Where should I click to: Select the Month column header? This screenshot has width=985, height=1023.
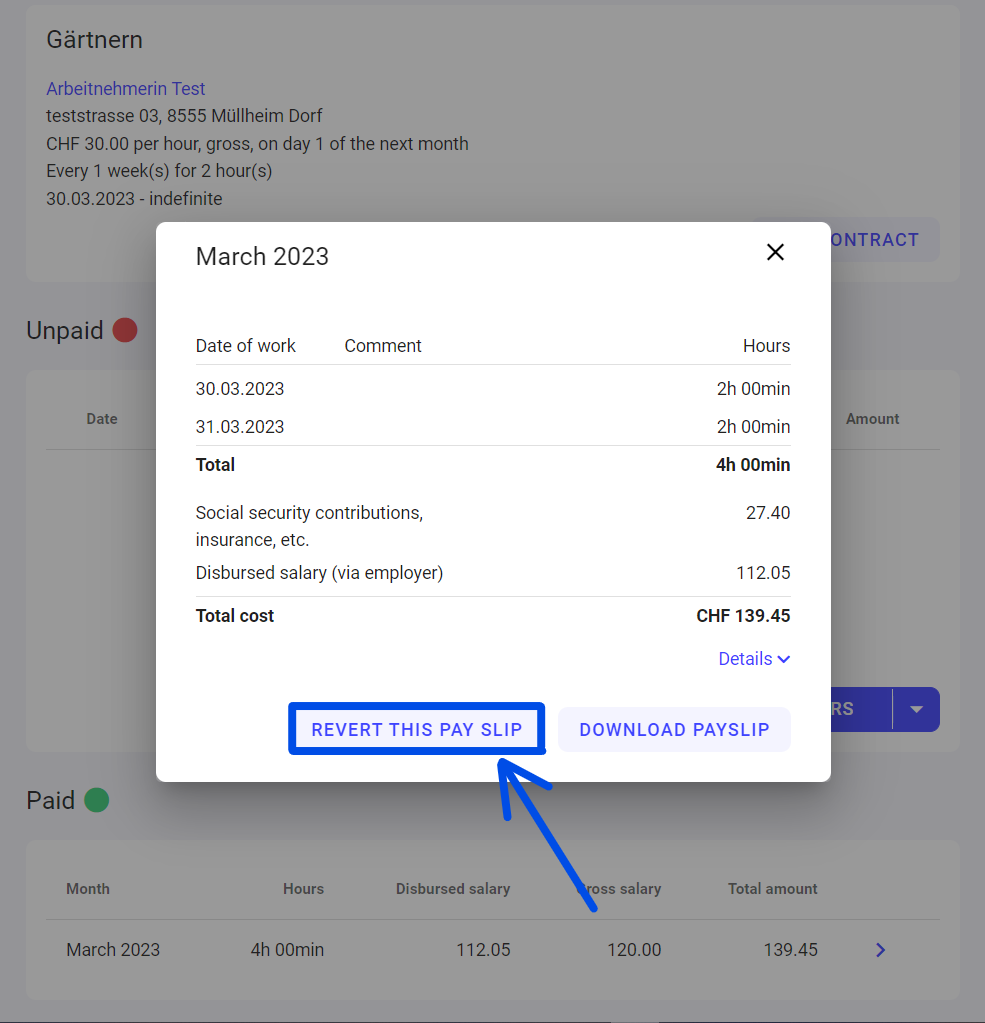coord(88,889)
